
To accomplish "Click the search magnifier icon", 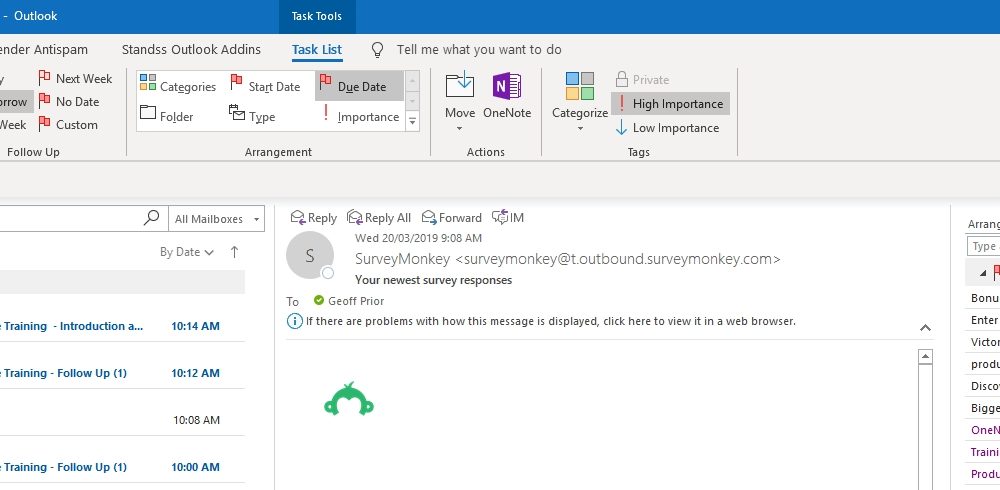I will coord(151,218).
